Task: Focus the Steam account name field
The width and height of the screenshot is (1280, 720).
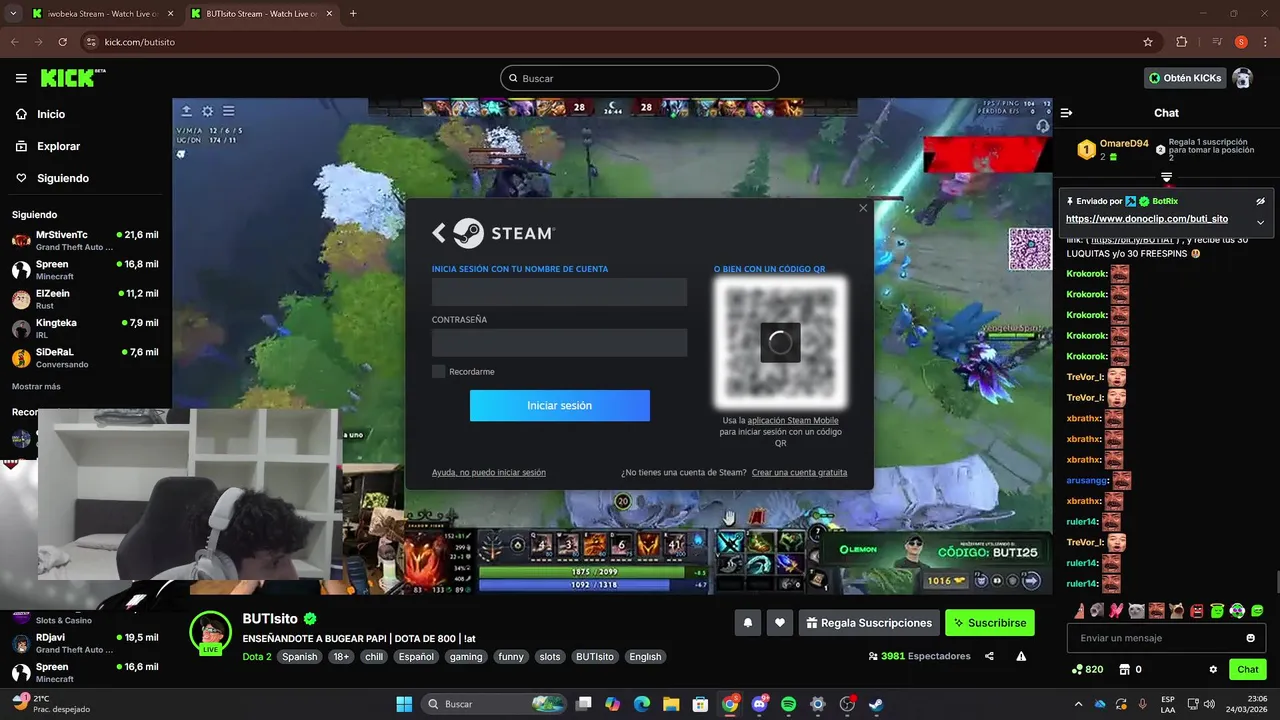Action: [x=559, y=292]
